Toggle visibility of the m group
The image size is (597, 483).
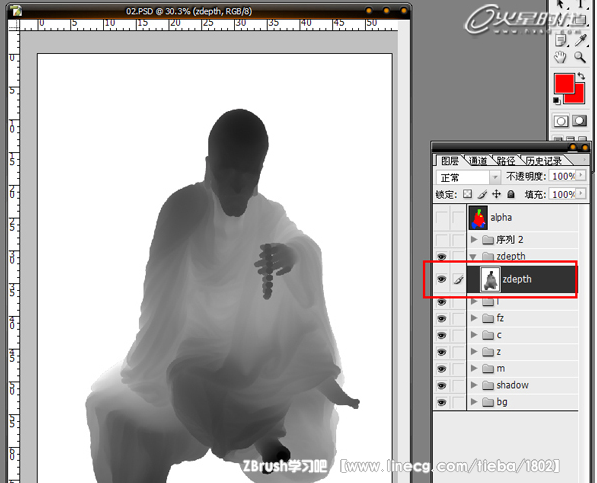pyautogui.click(x=442, y=368)
